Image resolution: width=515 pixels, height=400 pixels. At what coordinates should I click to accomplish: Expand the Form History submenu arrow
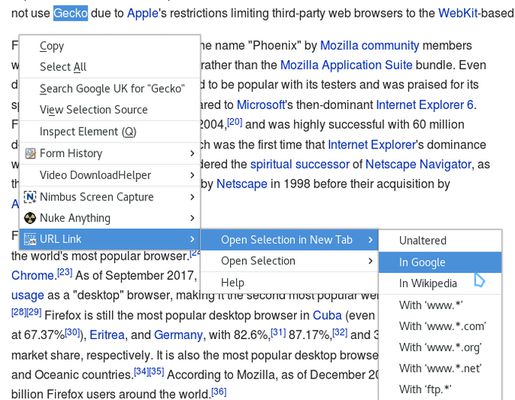point(192,153)
